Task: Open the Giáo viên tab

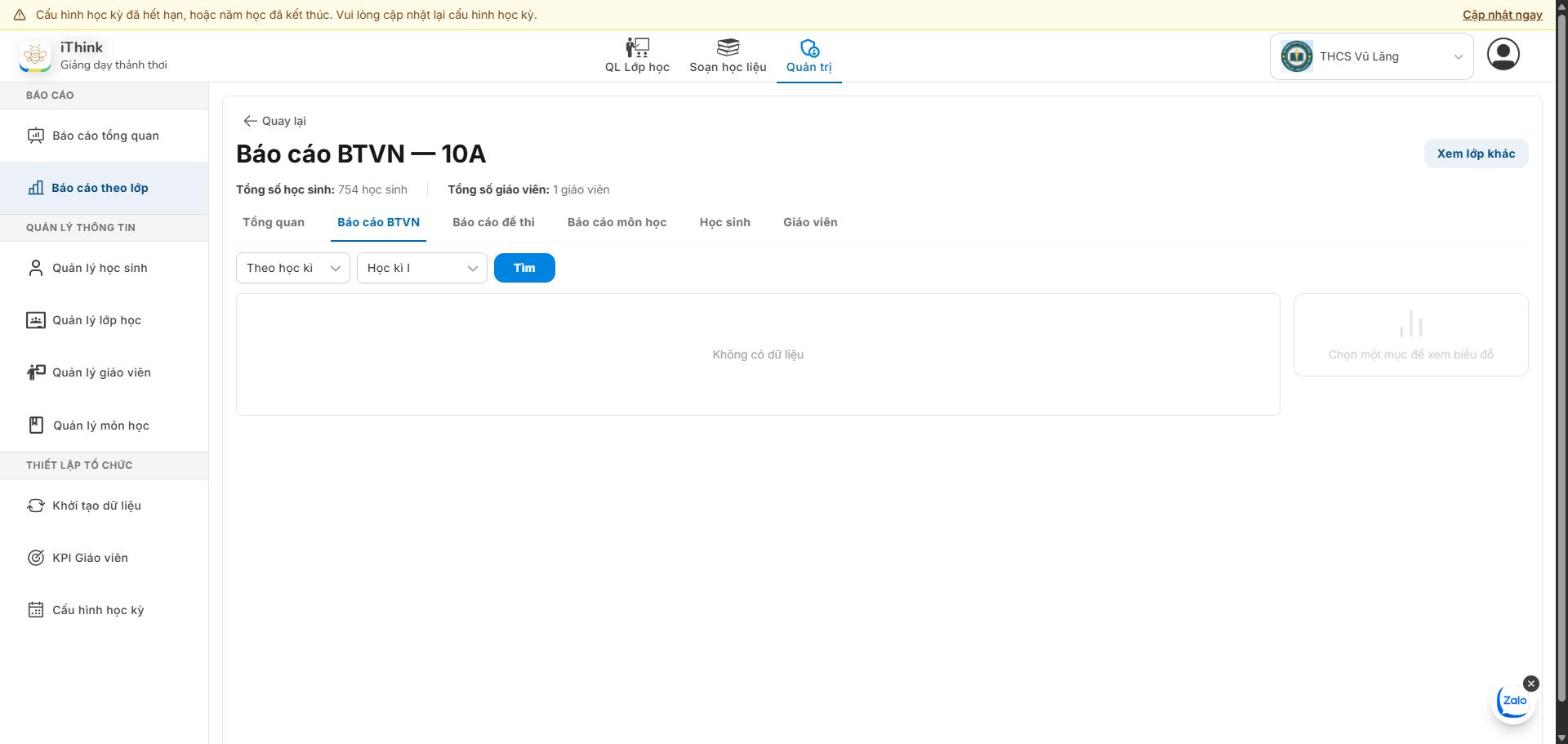Action: point(810,222)
